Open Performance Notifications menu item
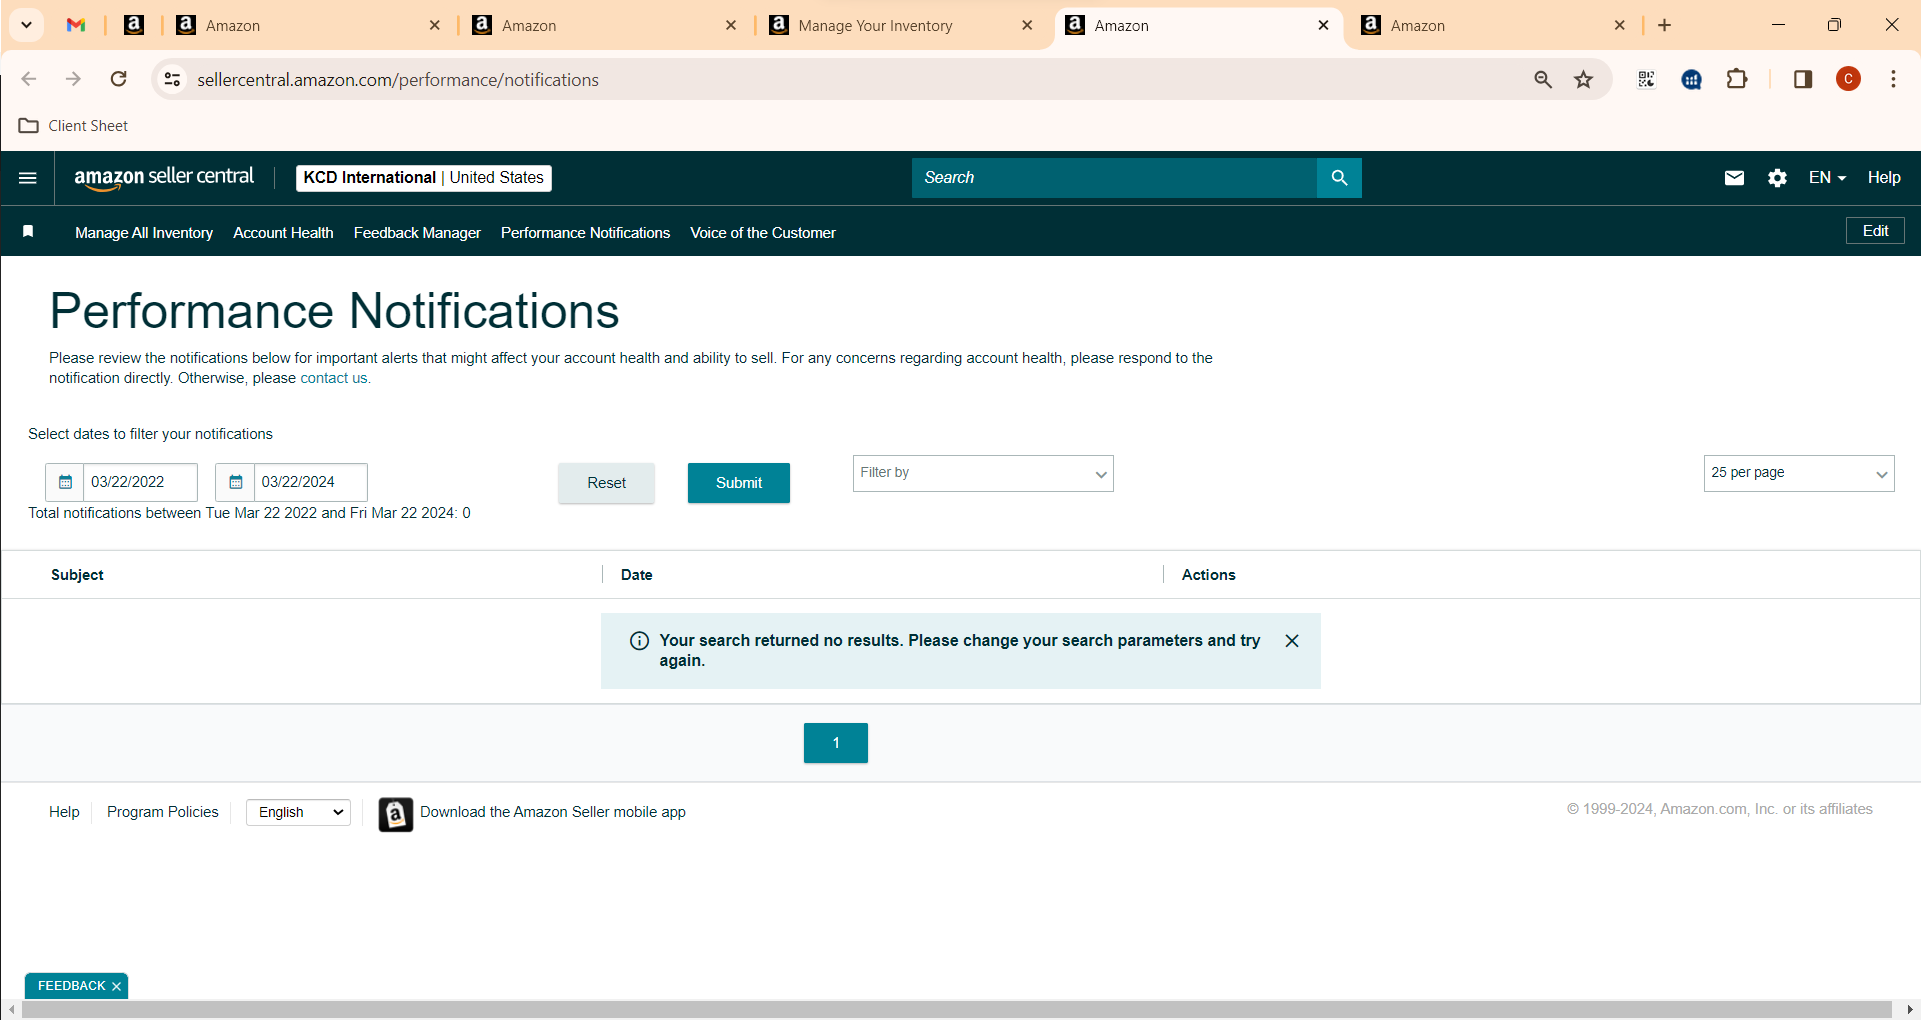The height and width of the screenshot is (1020, 1921). 585,233
